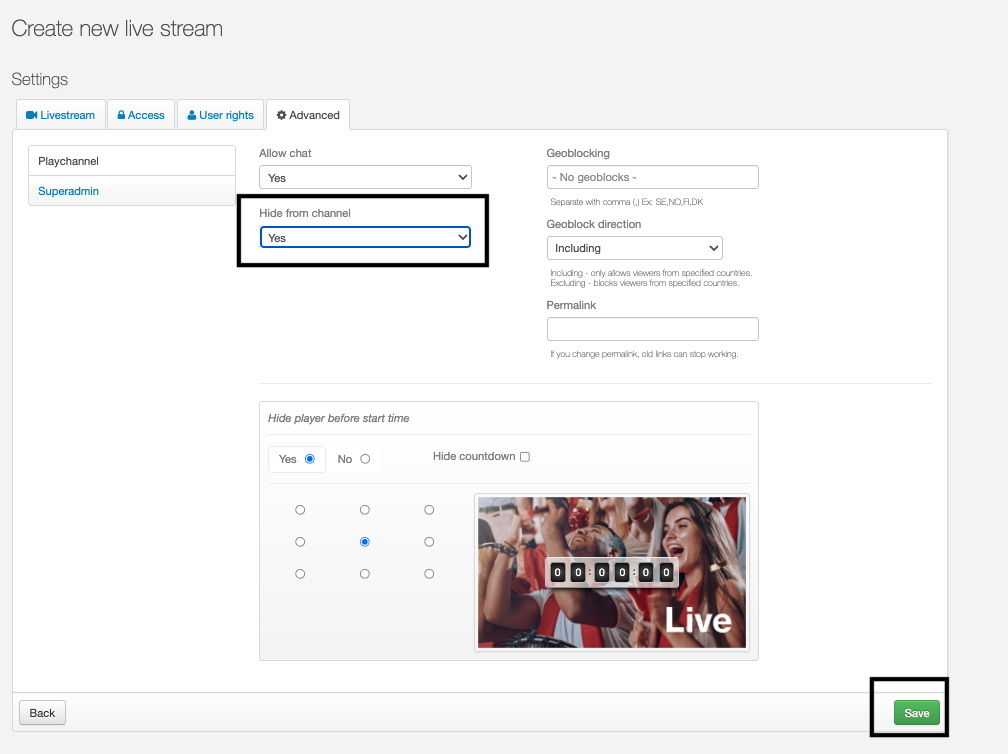The height and width of the screenshot is (754, 1008).
Task: Click the Geoblocking input field
Action: point(652,177)
